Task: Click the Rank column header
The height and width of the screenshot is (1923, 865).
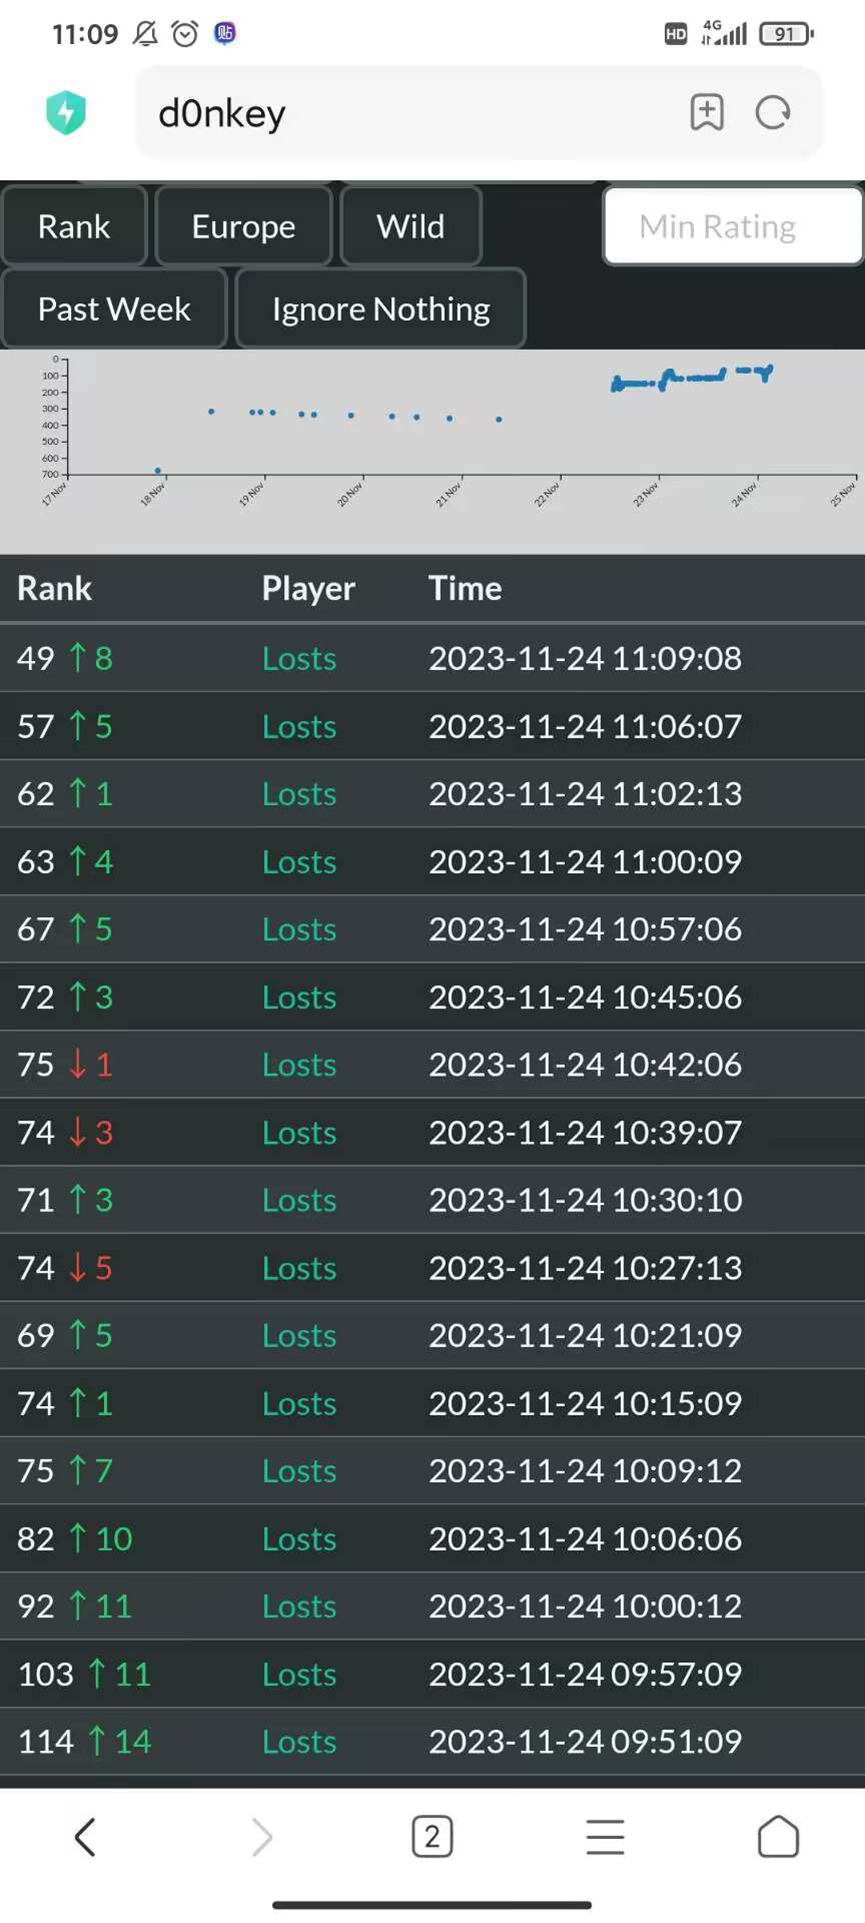Action: (x=54, y=588)
